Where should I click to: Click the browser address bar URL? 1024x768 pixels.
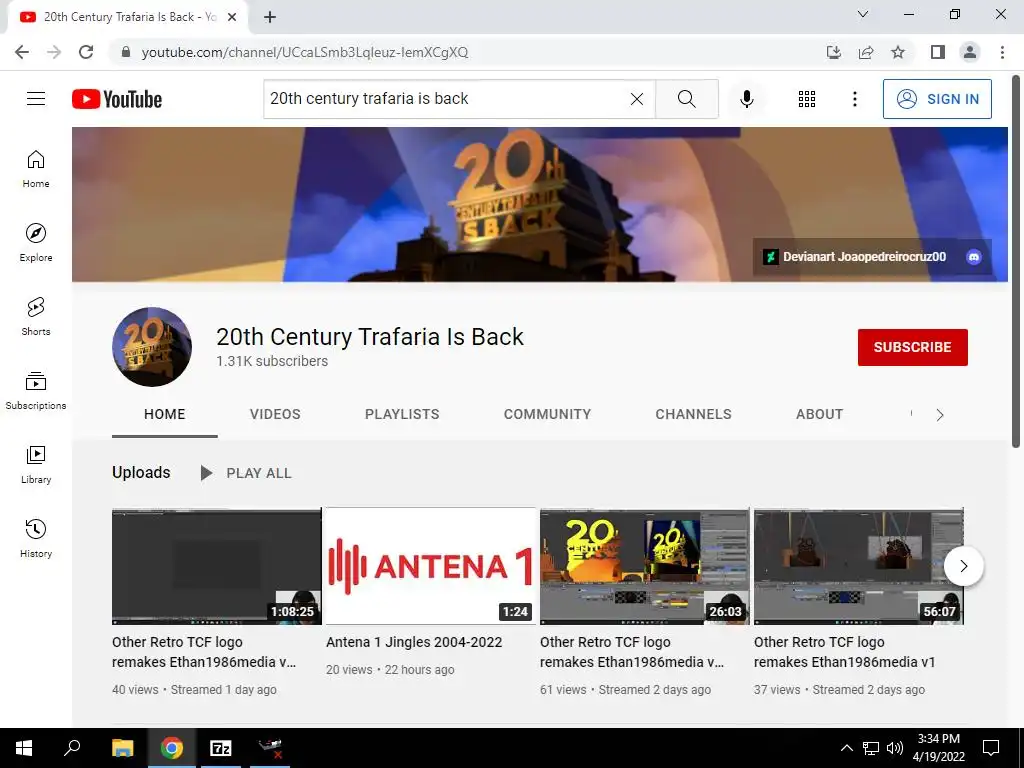[304, 52]
